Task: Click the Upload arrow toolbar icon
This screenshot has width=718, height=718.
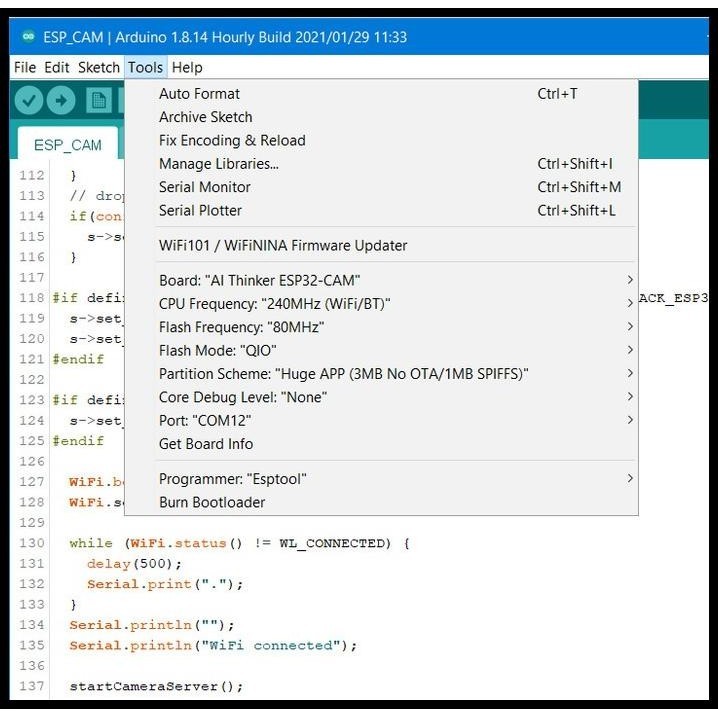Action: pos(62,100)
